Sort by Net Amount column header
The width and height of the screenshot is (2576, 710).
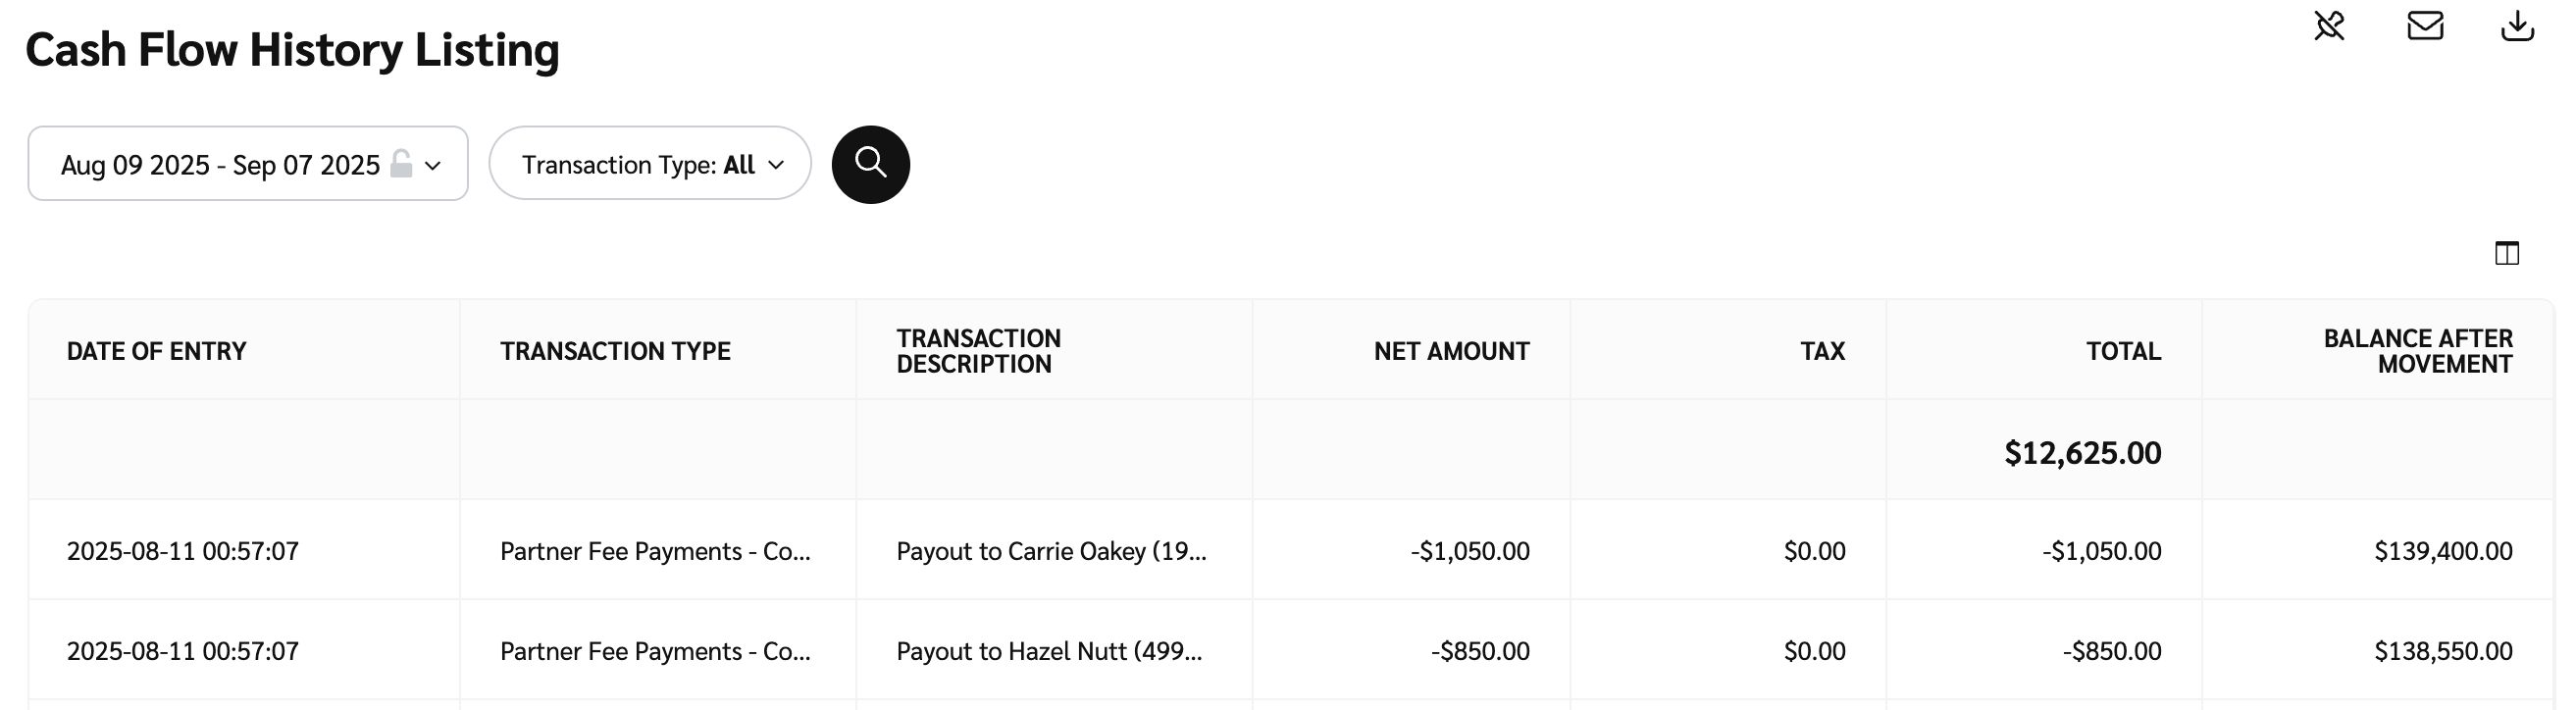[1451, 351]
